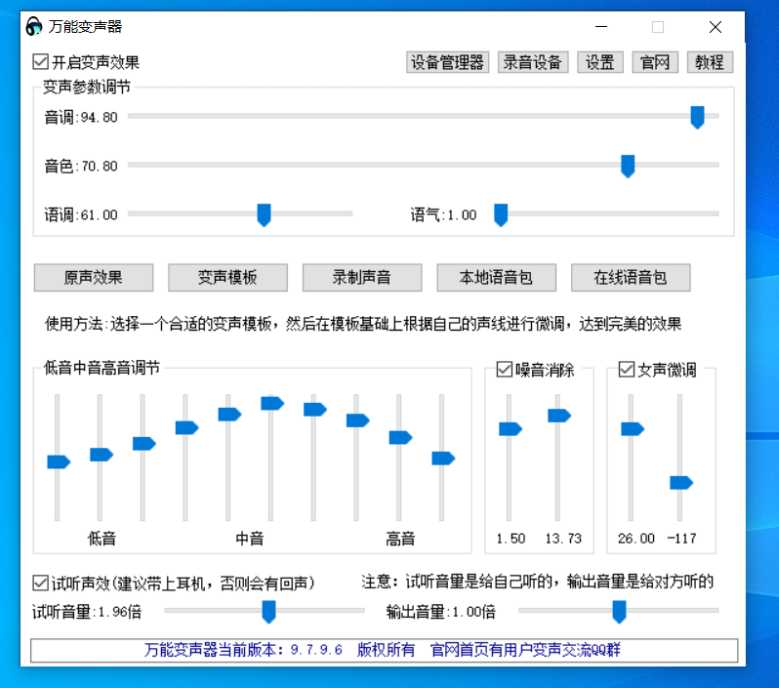The height and width of the screenshot is (688, 779).
Task: Open 变声模板 voice templates
Action: coord(228,277)
